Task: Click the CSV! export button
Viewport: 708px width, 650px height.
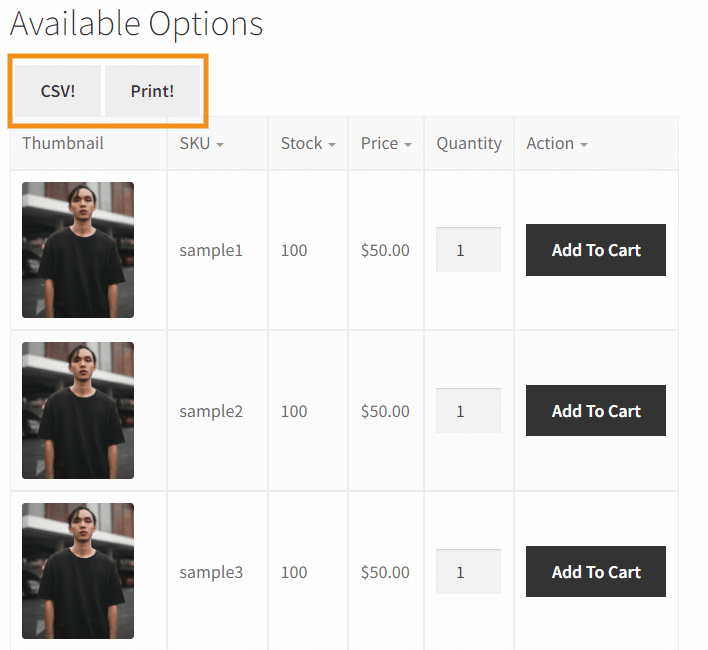Action: [x=58, y=91]
